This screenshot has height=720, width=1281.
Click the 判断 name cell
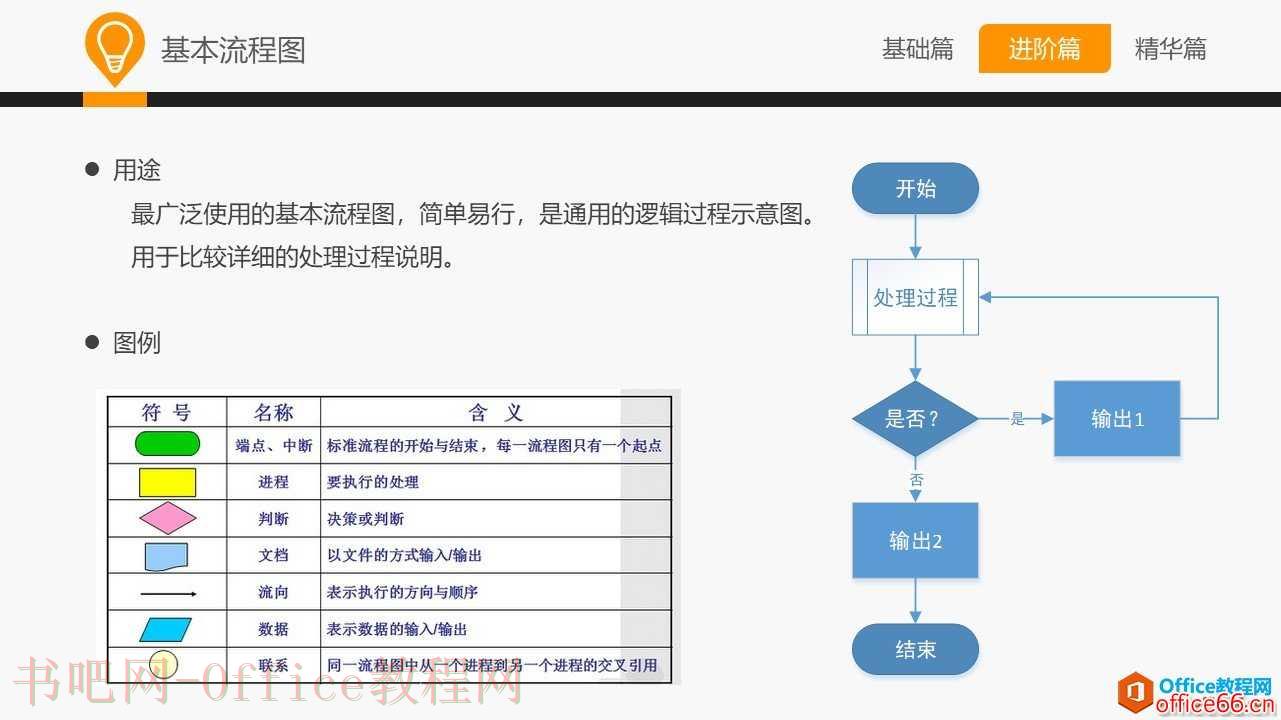click(273, 519)
